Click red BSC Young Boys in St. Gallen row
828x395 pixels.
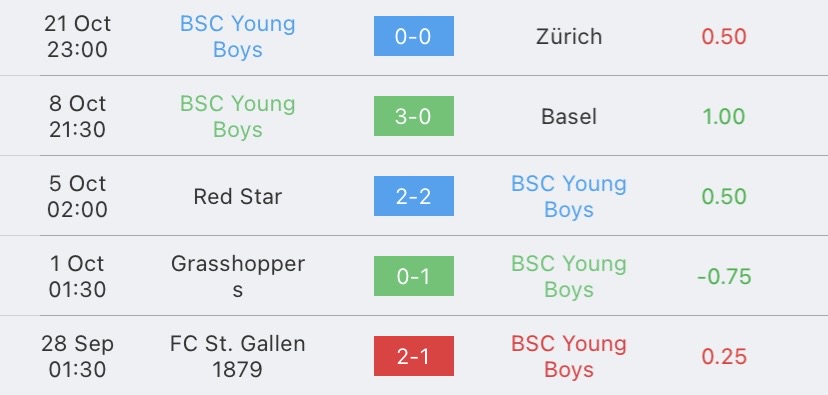(569, 356)
